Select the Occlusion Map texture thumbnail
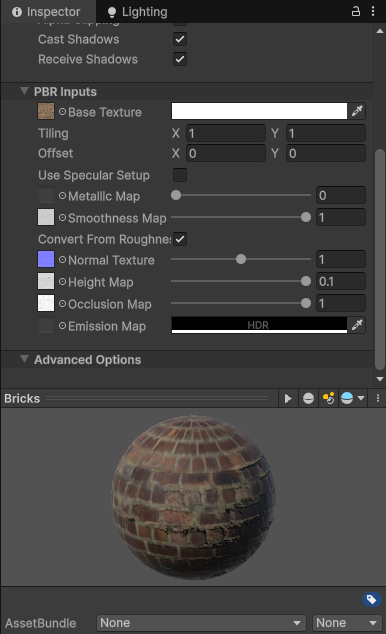 click(46, 303)
